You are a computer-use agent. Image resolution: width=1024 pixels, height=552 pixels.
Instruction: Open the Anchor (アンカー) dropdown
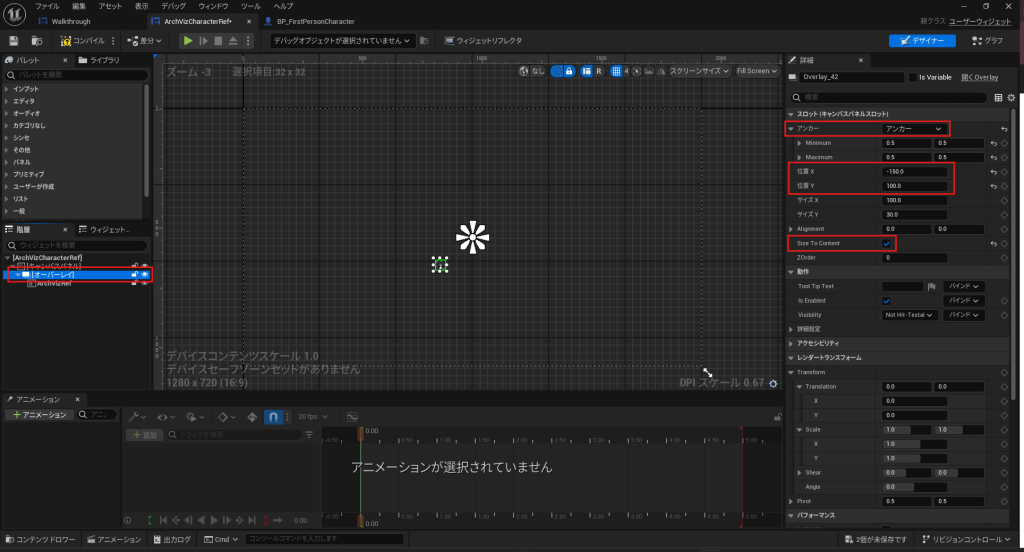point(912,129)
